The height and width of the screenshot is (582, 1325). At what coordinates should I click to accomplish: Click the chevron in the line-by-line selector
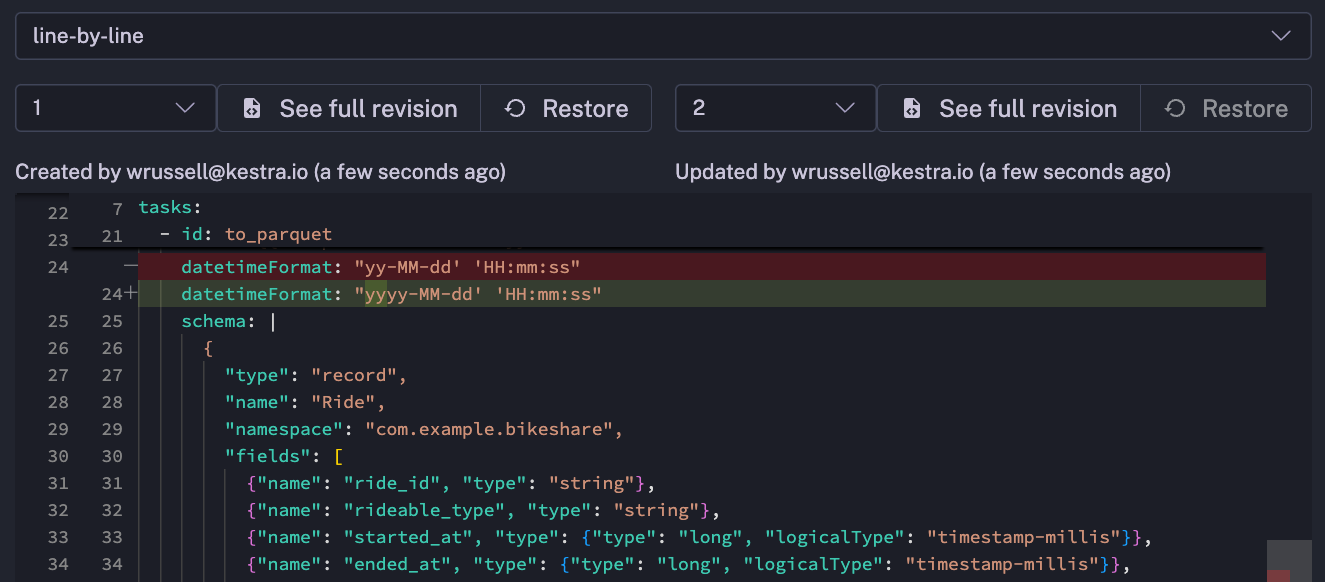1281,35
